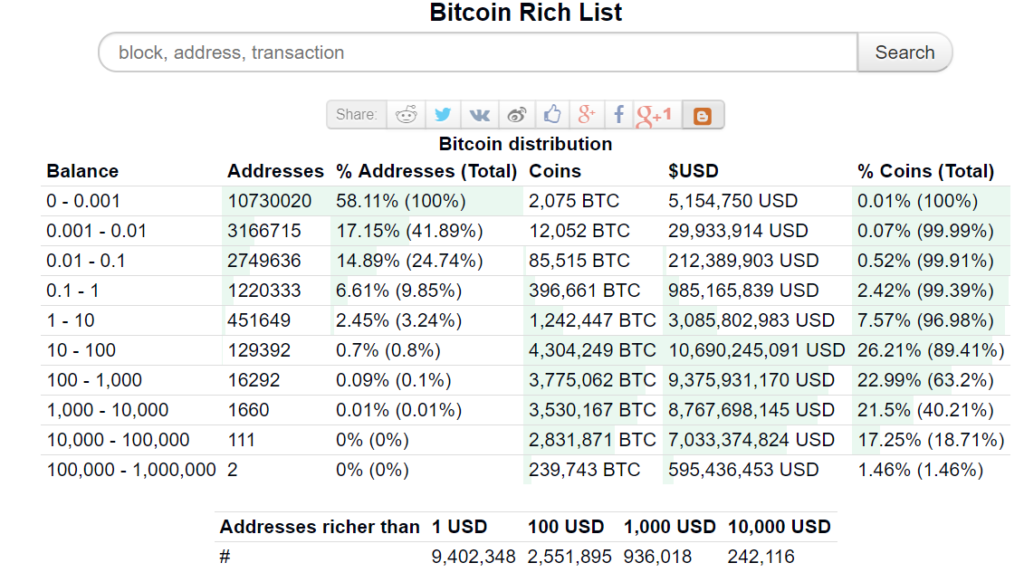
Task: Click the Addresses richer than label
Action: (x=319, y=527)
